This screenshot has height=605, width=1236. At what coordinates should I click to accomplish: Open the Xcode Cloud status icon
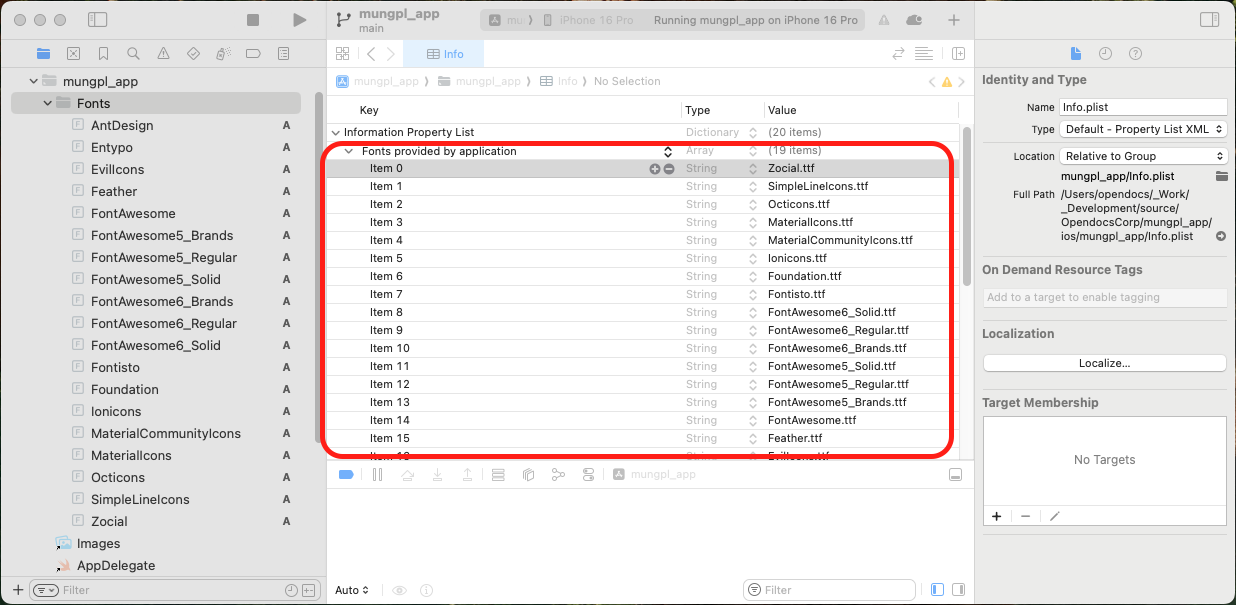pos(914,20)
